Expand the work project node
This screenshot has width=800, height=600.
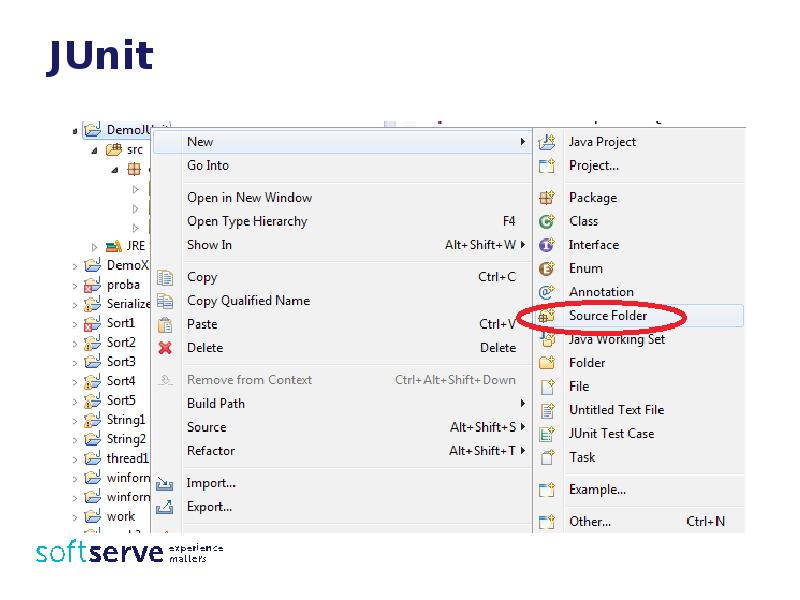[x=75, y=518]
